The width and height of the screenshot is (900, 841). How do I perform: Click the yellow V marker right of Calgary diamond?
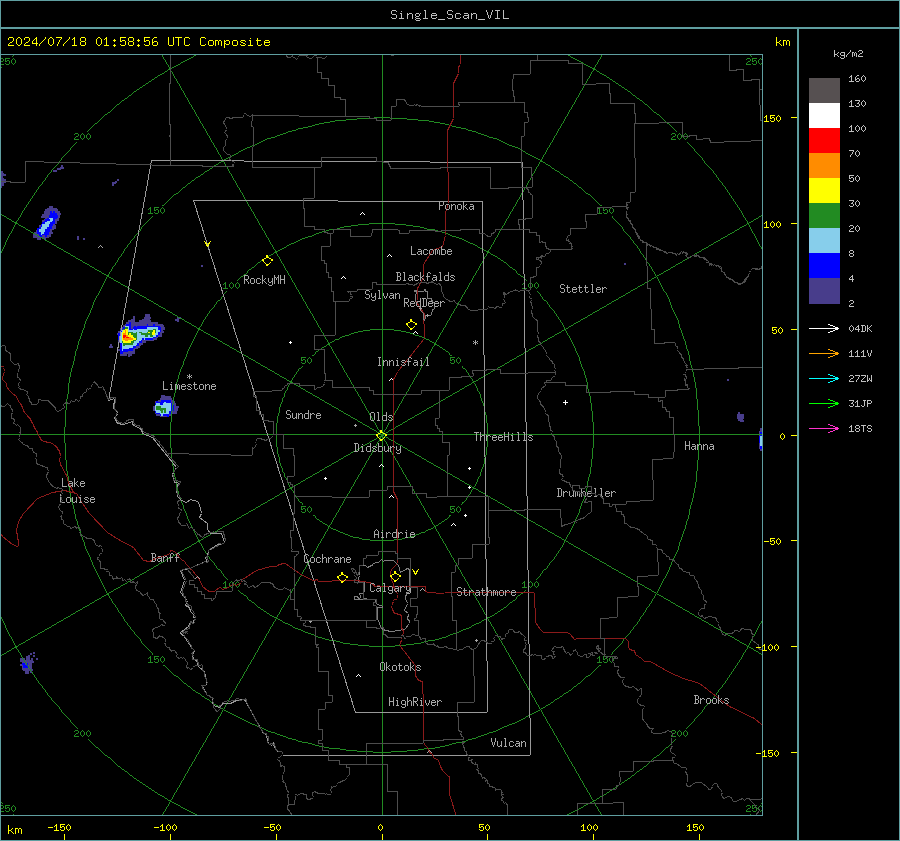point(416,572)
